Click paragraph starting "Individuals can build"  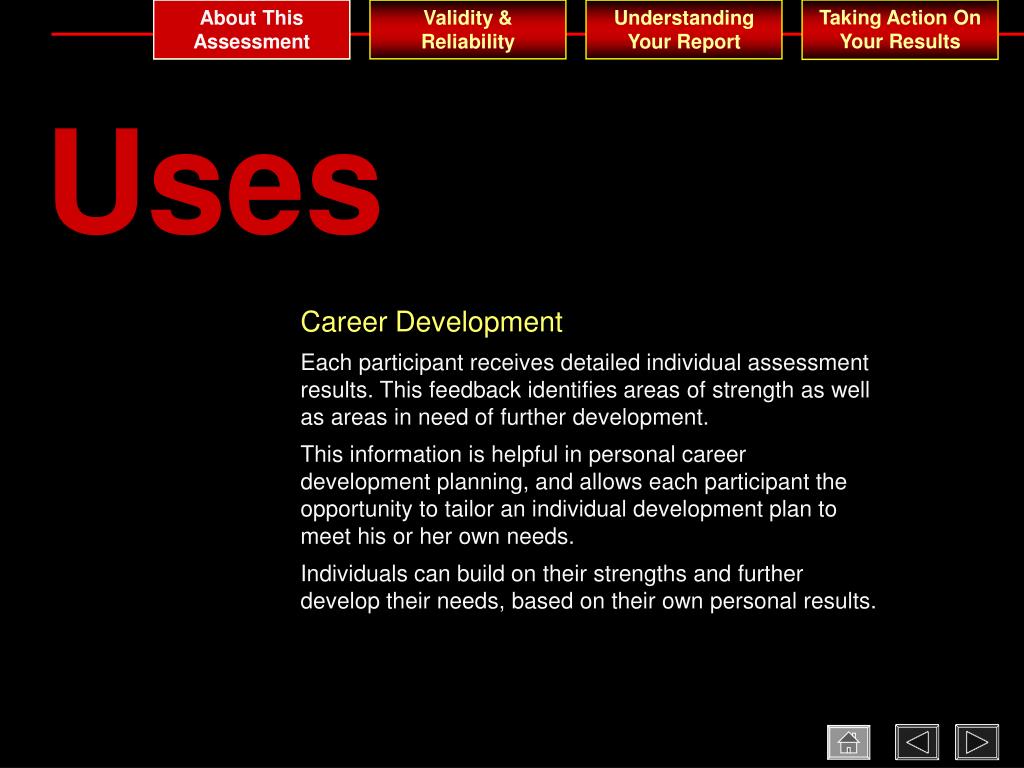(588, 587)
